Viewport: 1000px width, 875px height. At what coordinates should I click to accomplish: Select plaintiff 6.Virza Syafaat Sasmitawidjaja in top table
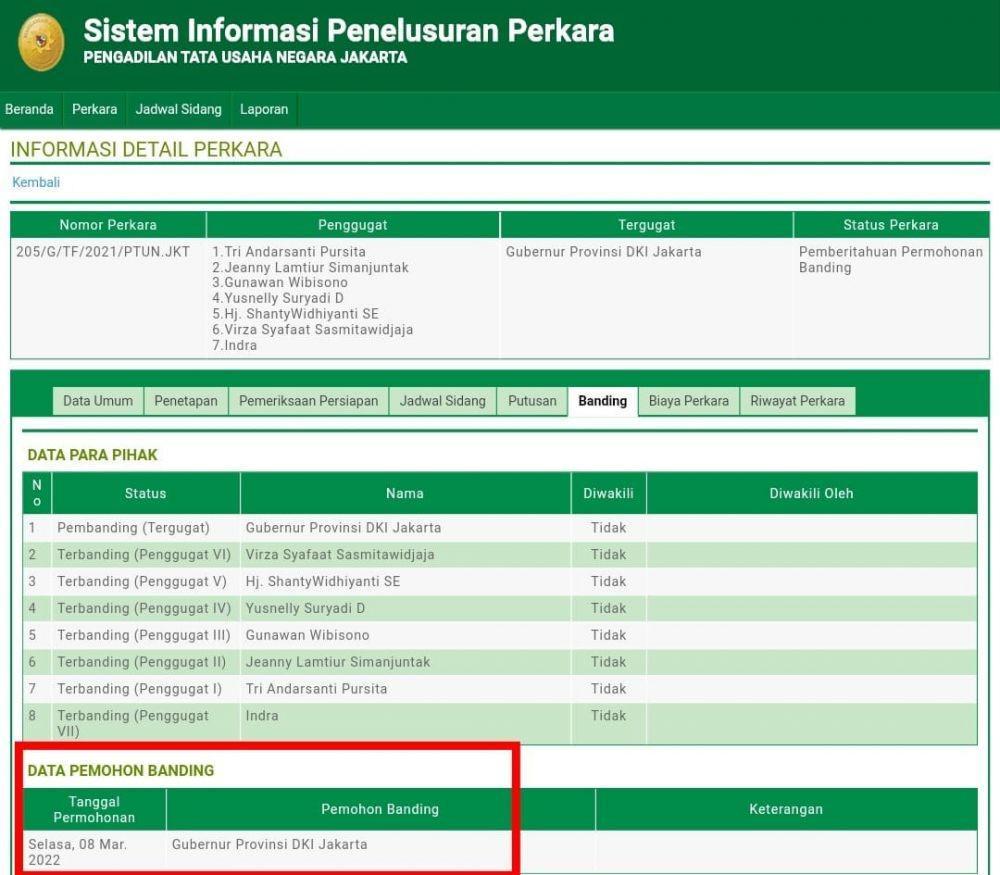tap(312, 330)
